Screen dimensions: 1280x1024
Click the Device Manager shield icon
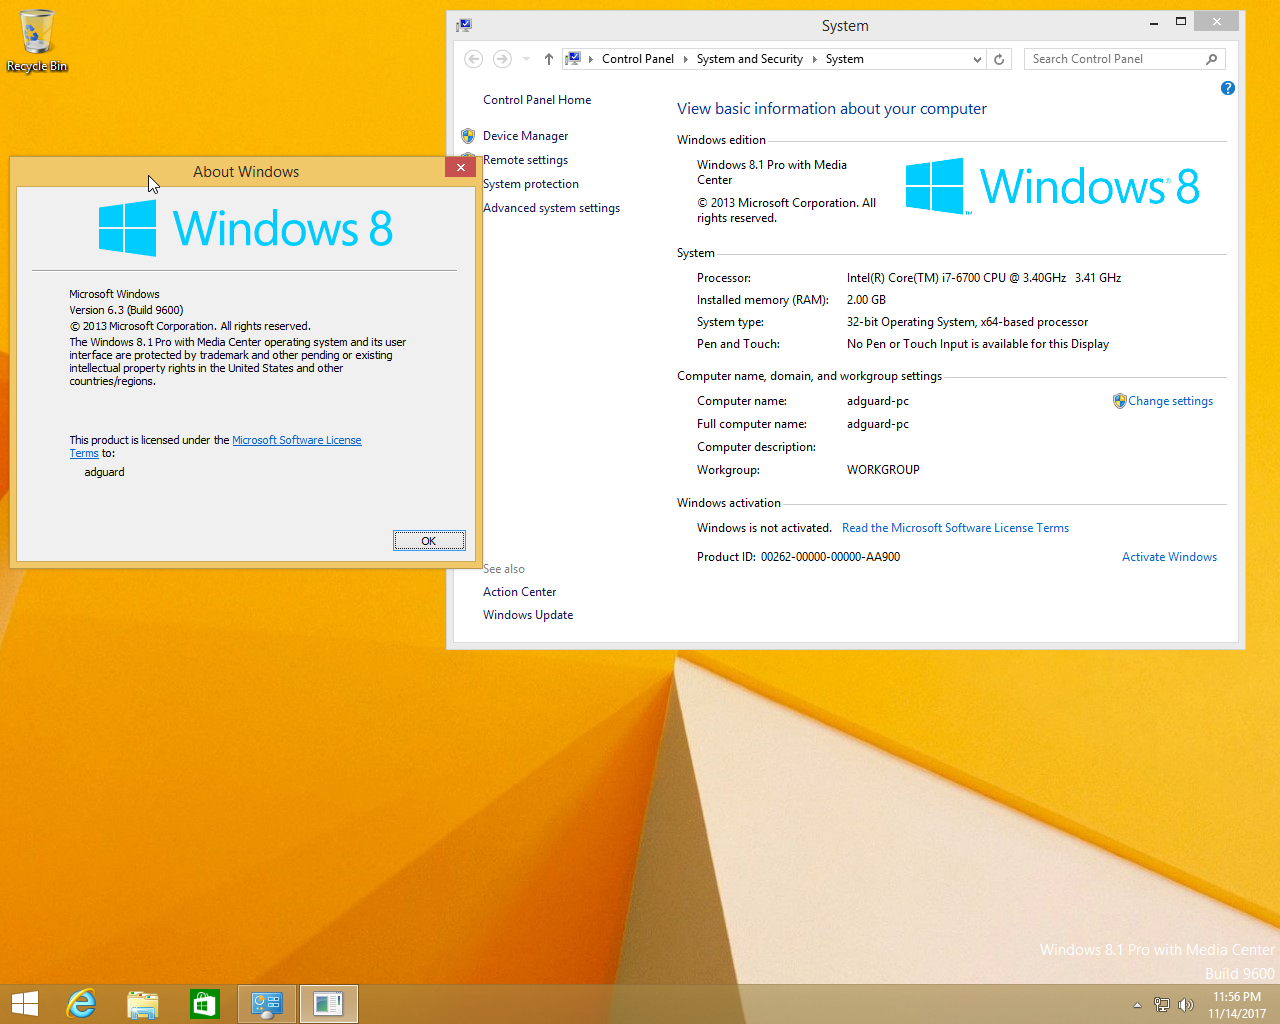(x=468, y=136)
